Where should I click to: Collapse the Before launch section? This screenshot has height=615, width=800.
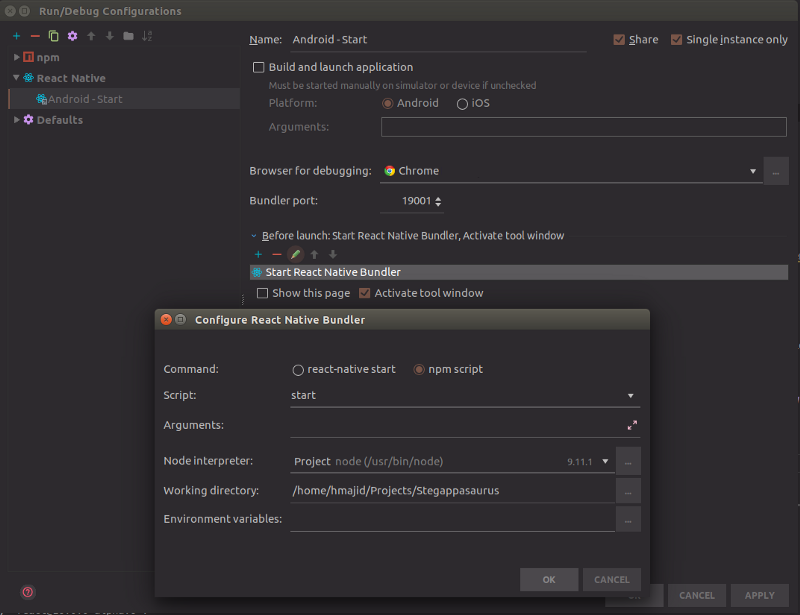click(254, 236)
